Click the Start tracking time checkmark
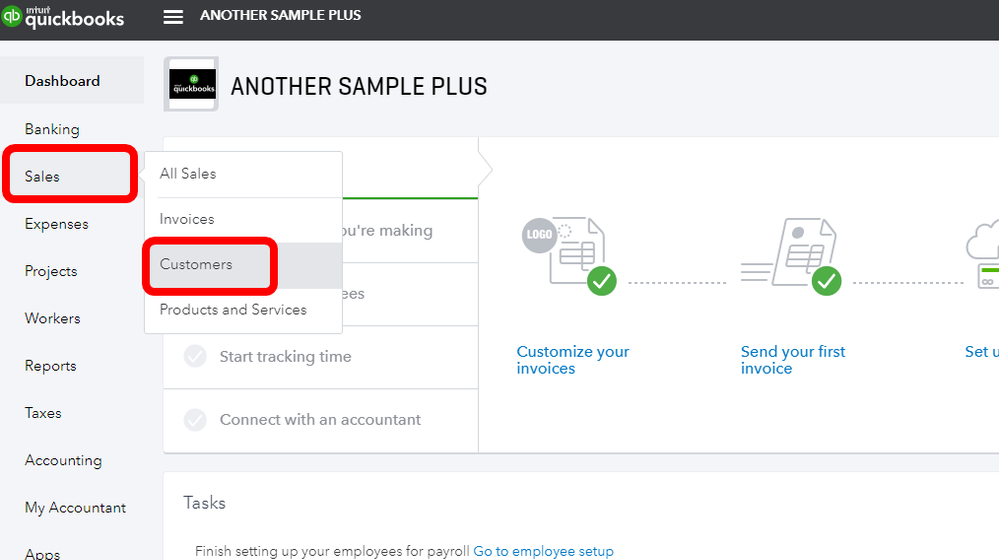The height and width of the screenshot is (560, 999). coord(196,357)
